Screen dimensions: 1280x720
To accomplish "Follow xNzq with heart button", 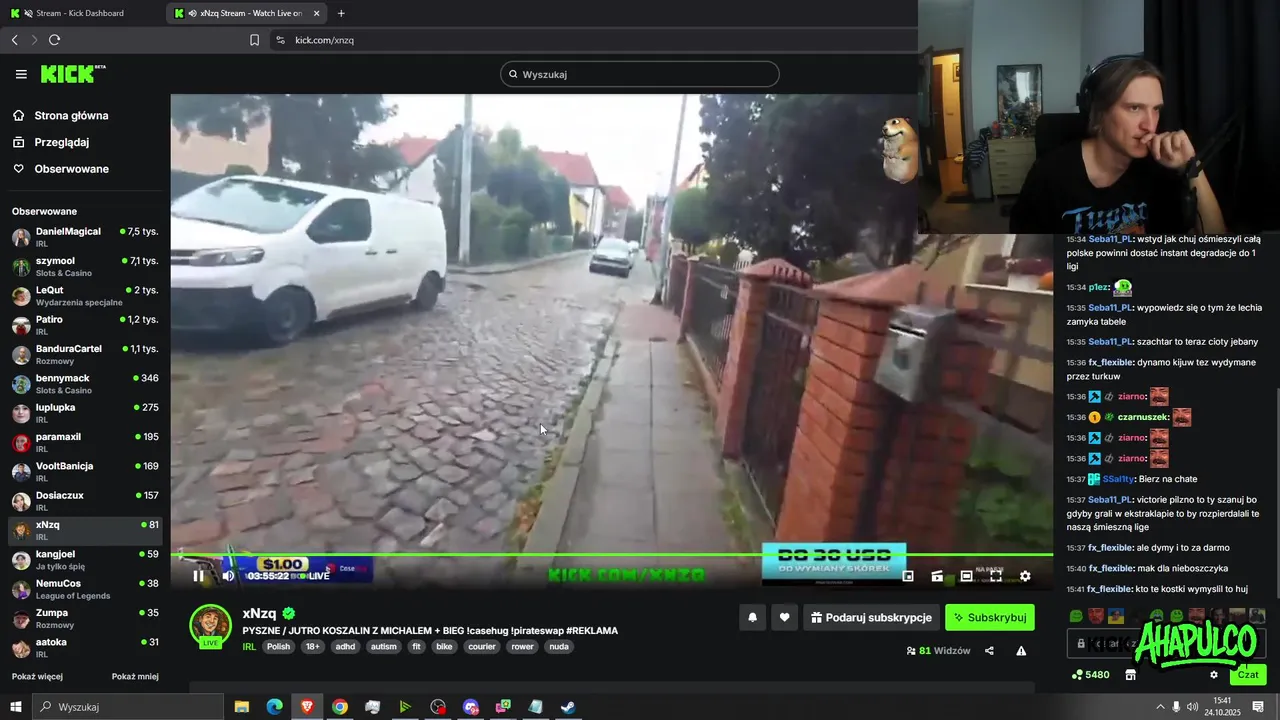I will pyautogui.click(x=784, y=618).
